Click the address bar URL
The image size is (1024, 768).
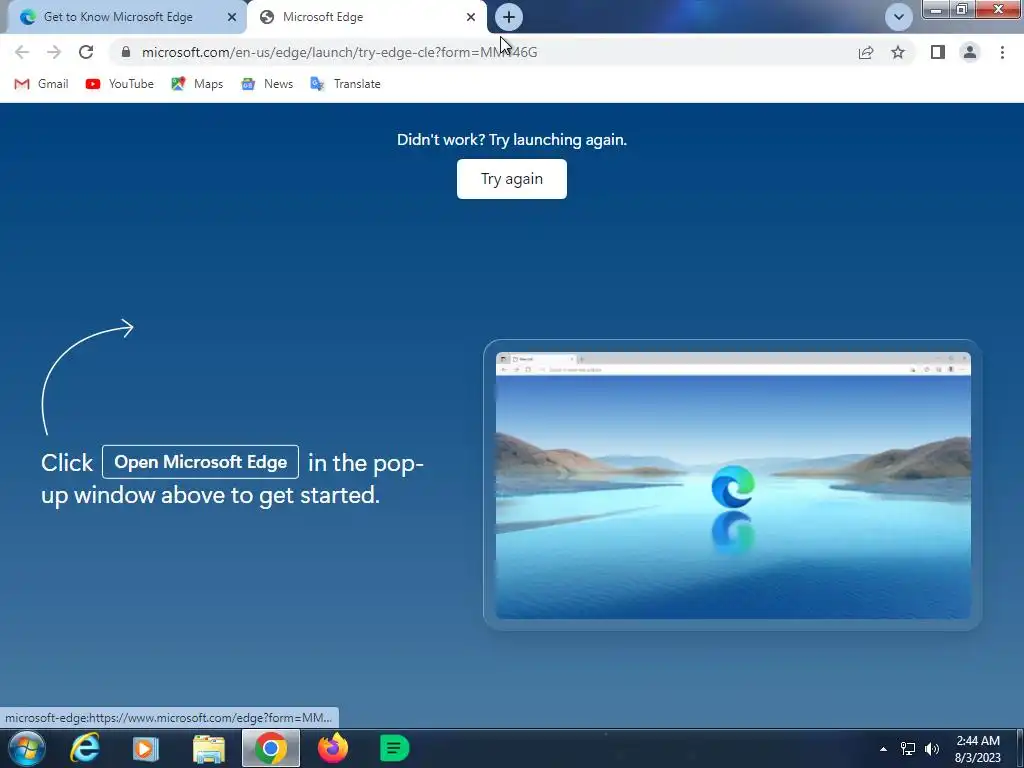(340, 52)
